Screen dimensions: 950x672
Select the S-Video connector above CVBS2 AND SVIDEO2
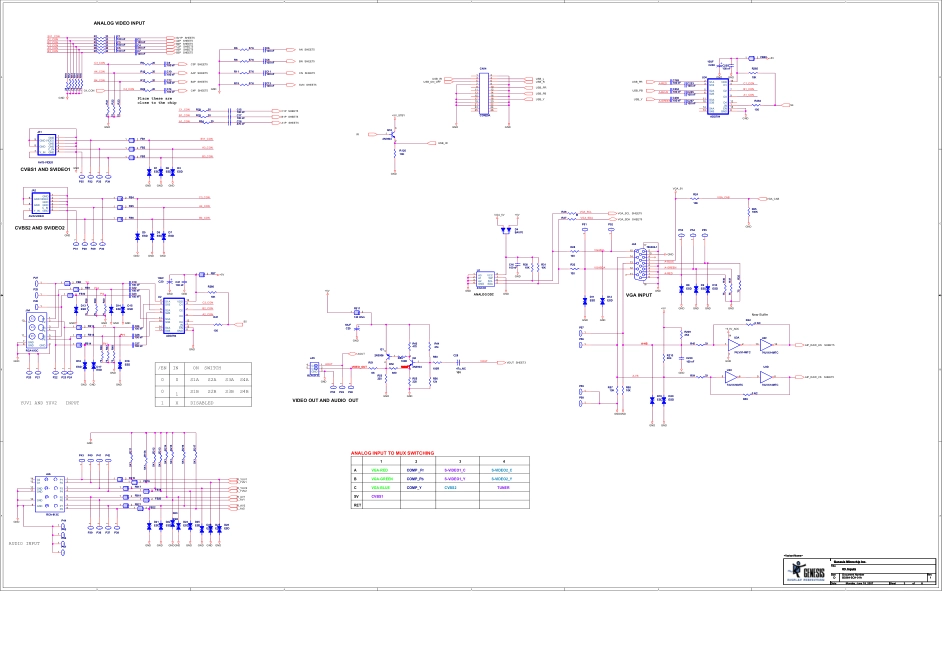(x=40, y=203)
